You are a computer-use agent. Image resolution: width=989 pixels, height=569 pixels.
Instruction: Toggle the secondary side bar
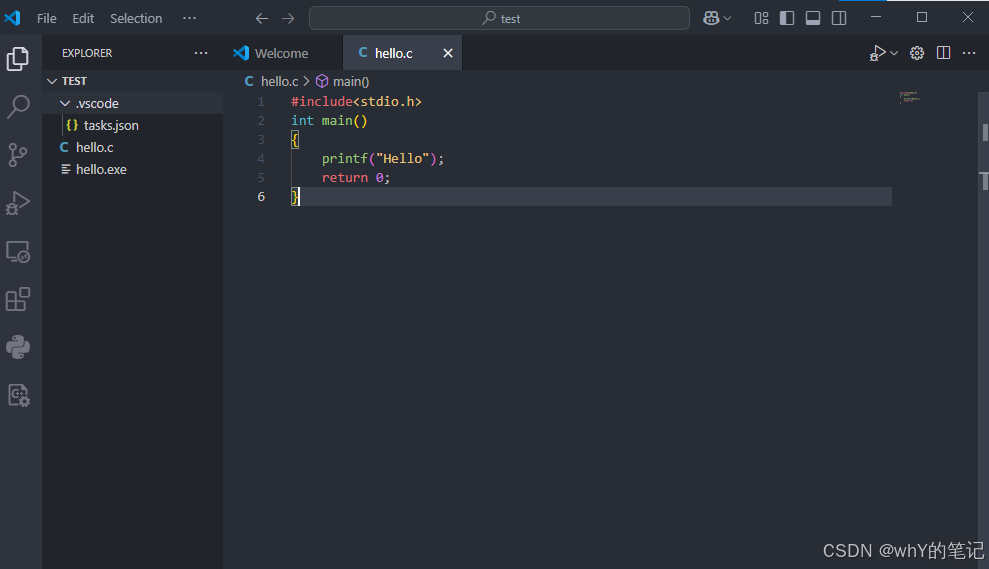coord(839,18)
